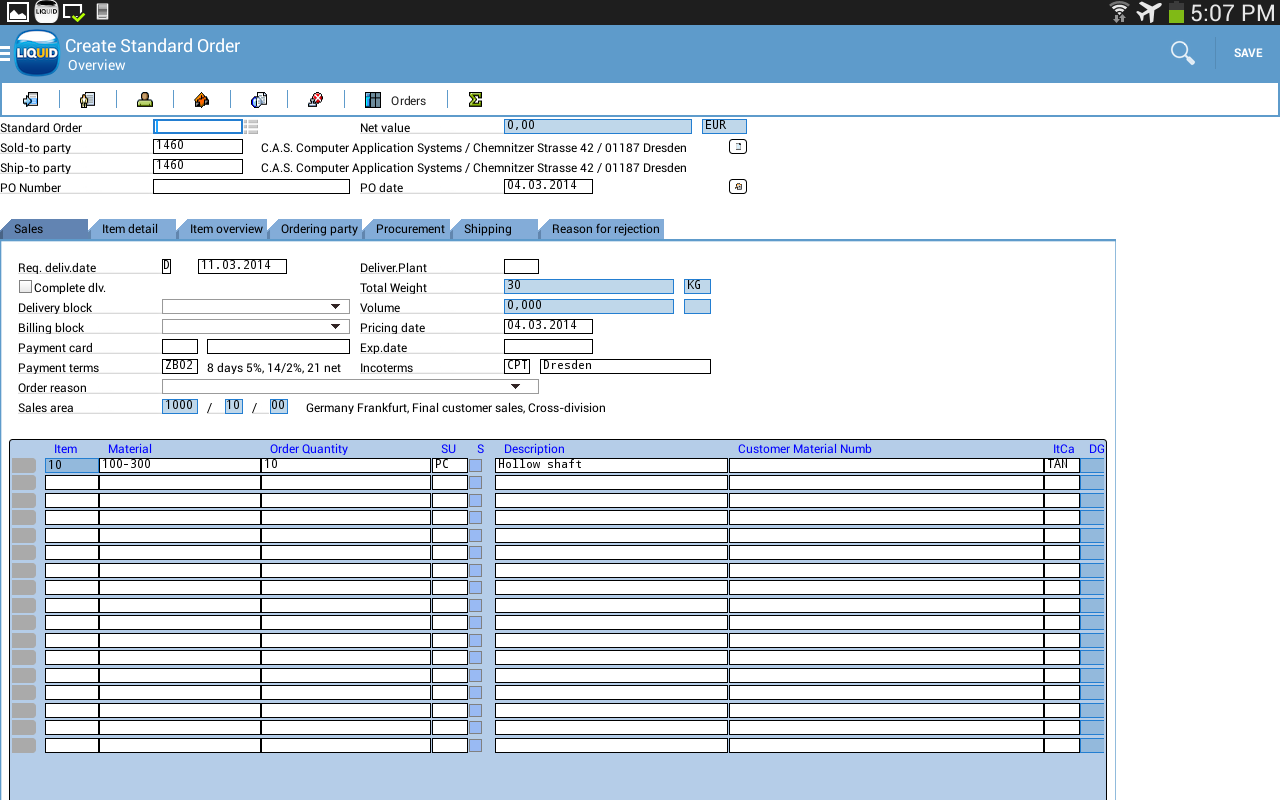Screen dimensions: 1280x800
Task: Open the search magnifier in the header
Action: coord(1182,52)
